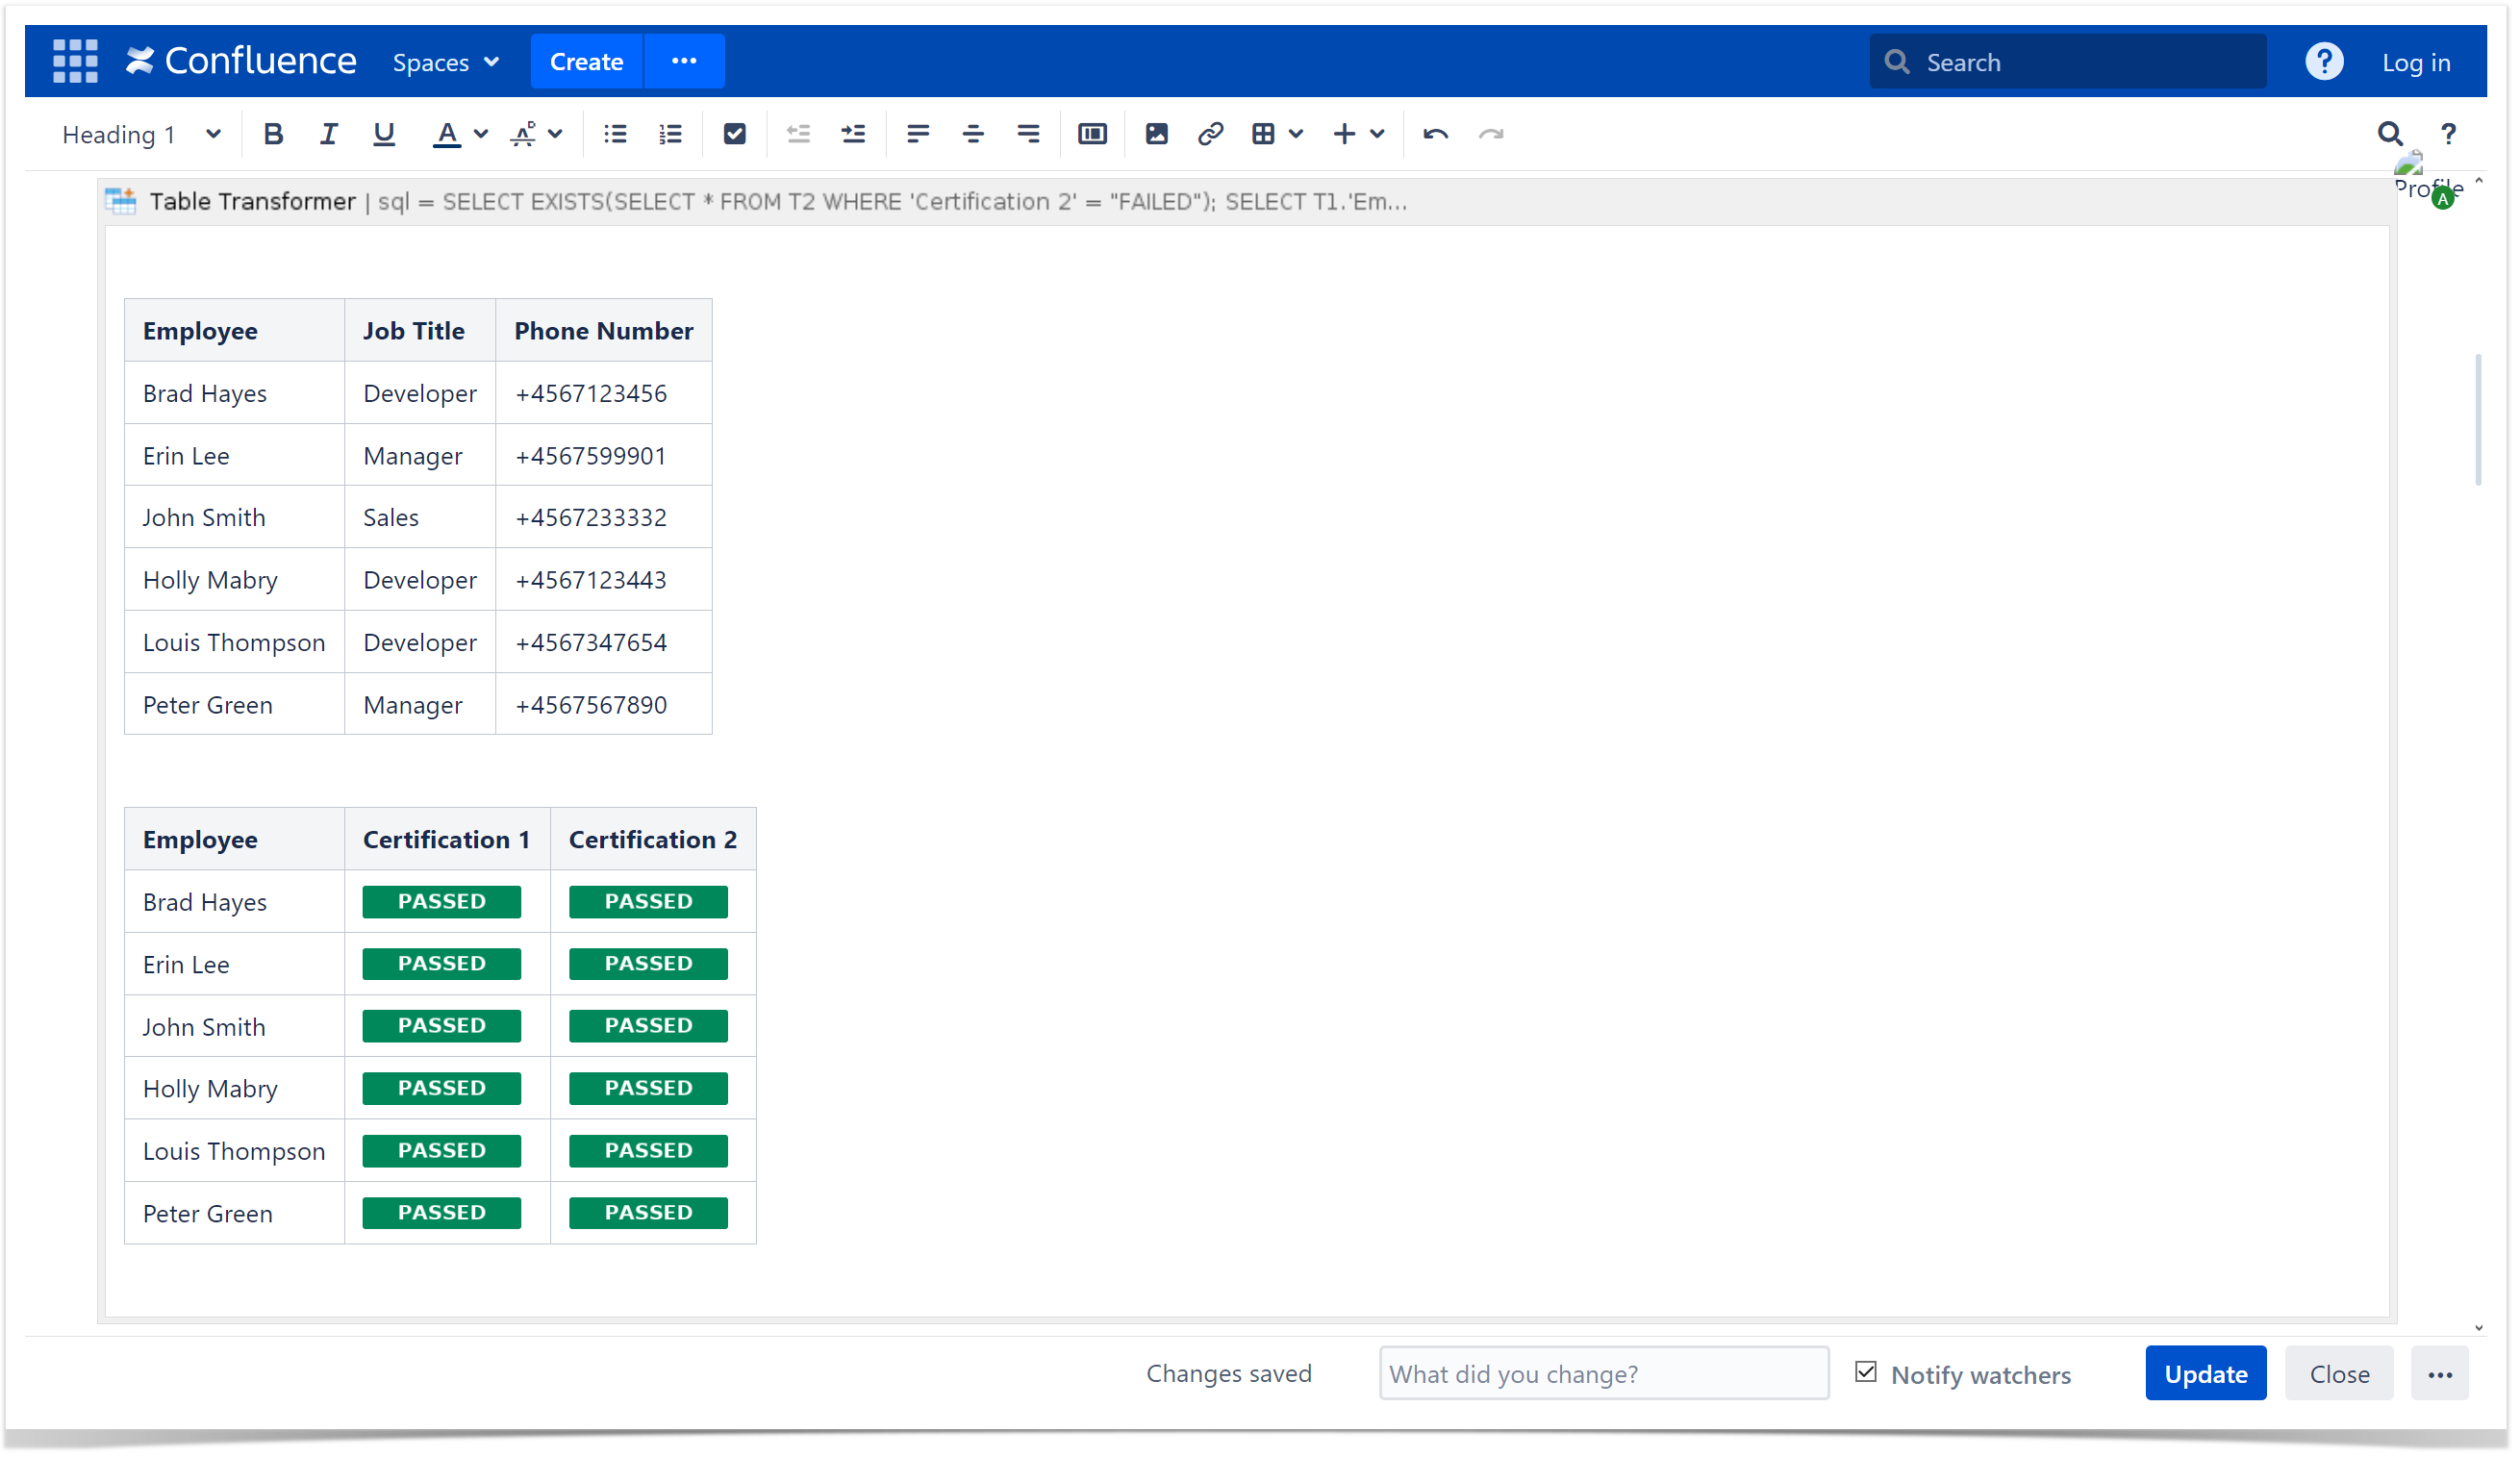Click the Log in link
The width and height of the screenshot is (2520, 1457).
coord(2415,62)
